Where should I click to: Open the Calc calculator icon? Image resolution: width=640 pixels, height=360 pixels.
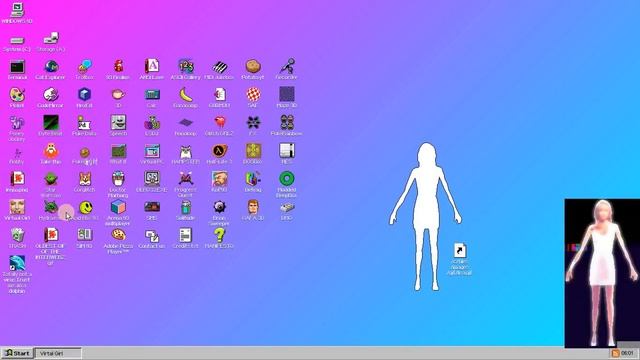coord(152,95)
